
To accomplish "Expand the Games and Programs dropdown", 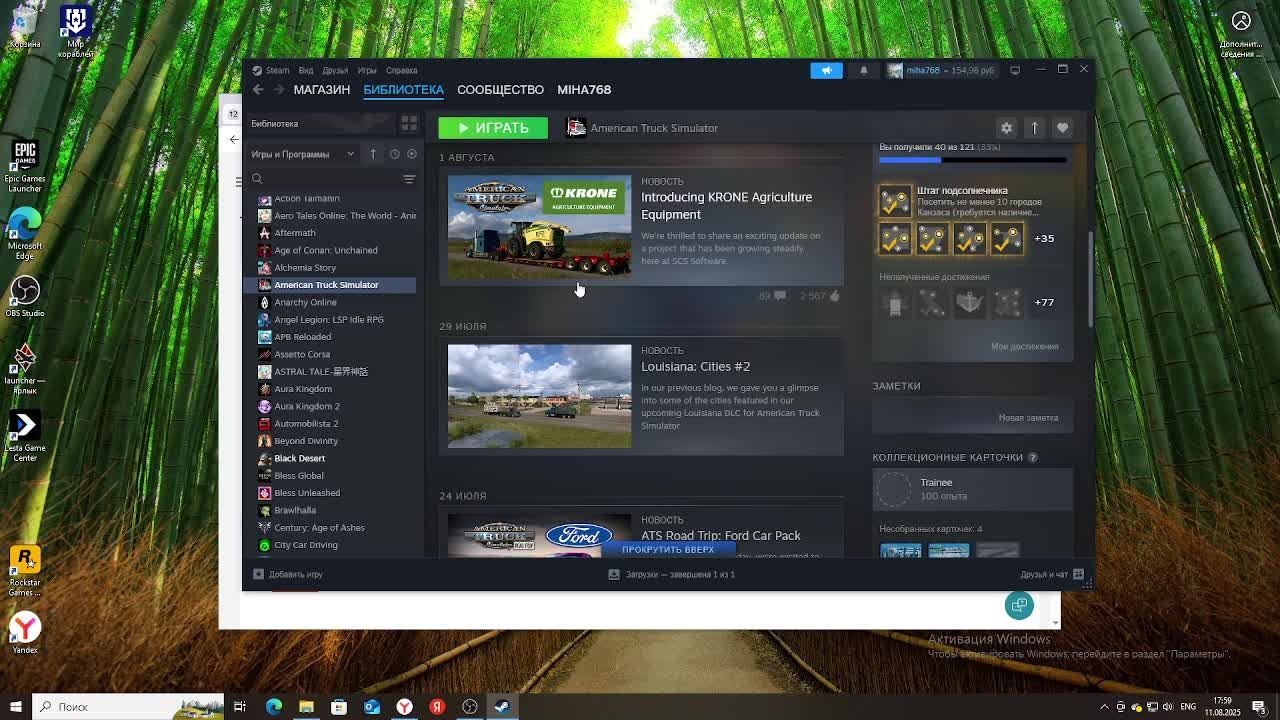I will point(303,154).
